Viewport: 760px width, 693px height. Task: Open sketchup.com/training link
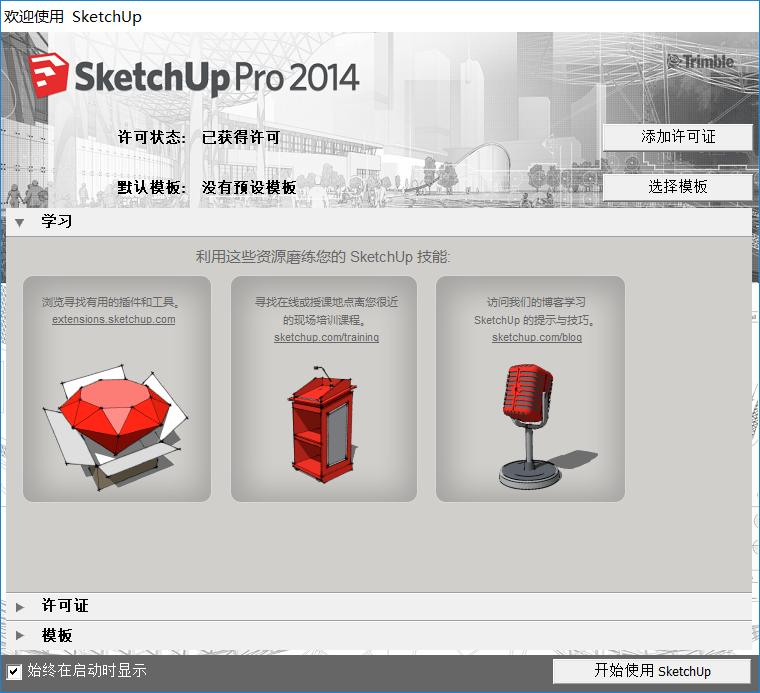(326, 337)
